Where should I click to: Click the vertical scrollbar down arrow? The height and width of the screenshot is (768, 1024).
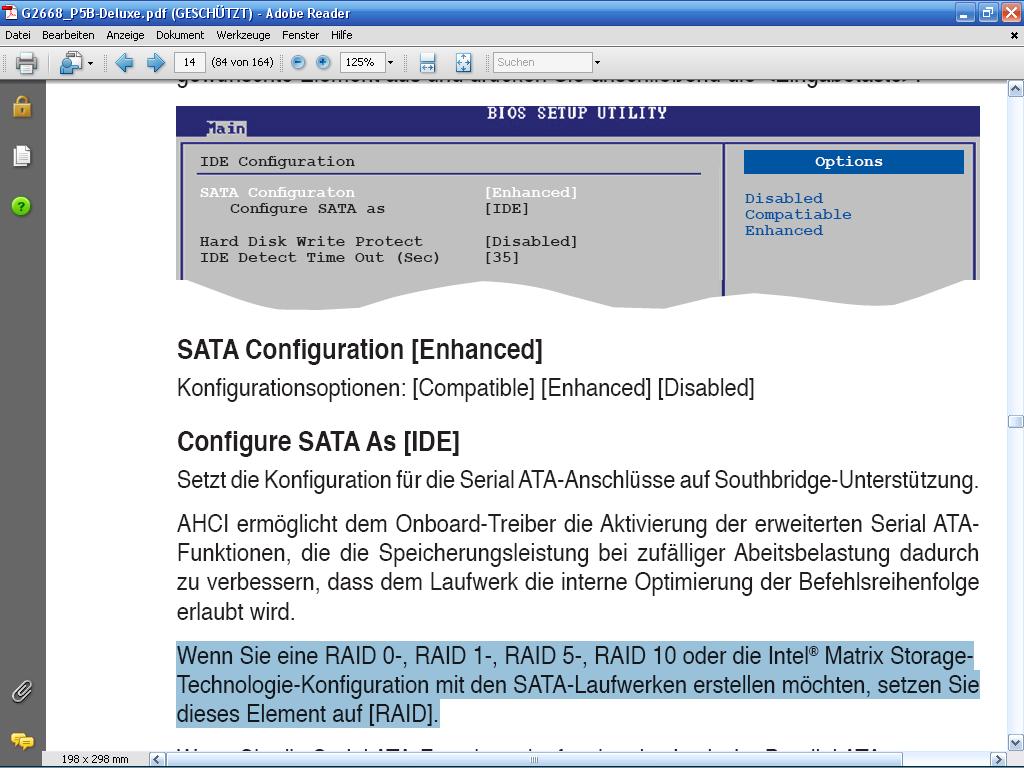[x=1015, y=743]
